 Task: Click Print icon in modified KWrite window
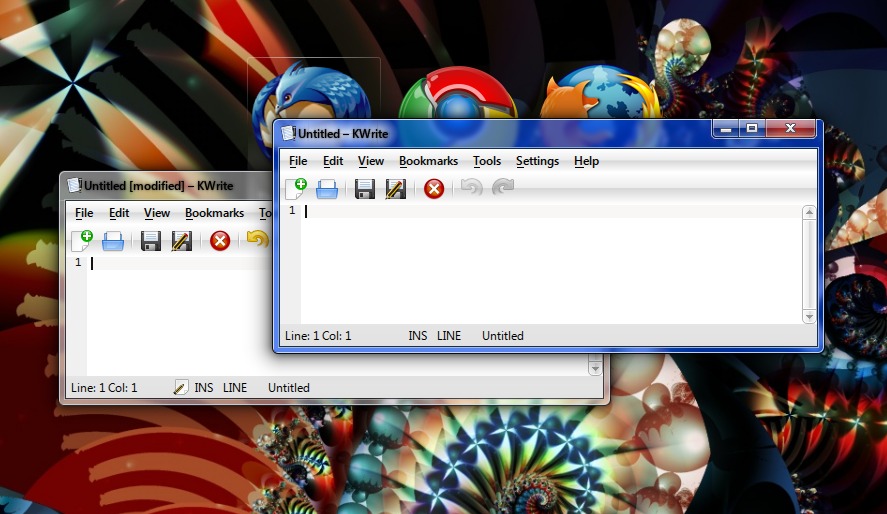pyautogui.click(x=113, y=241)
